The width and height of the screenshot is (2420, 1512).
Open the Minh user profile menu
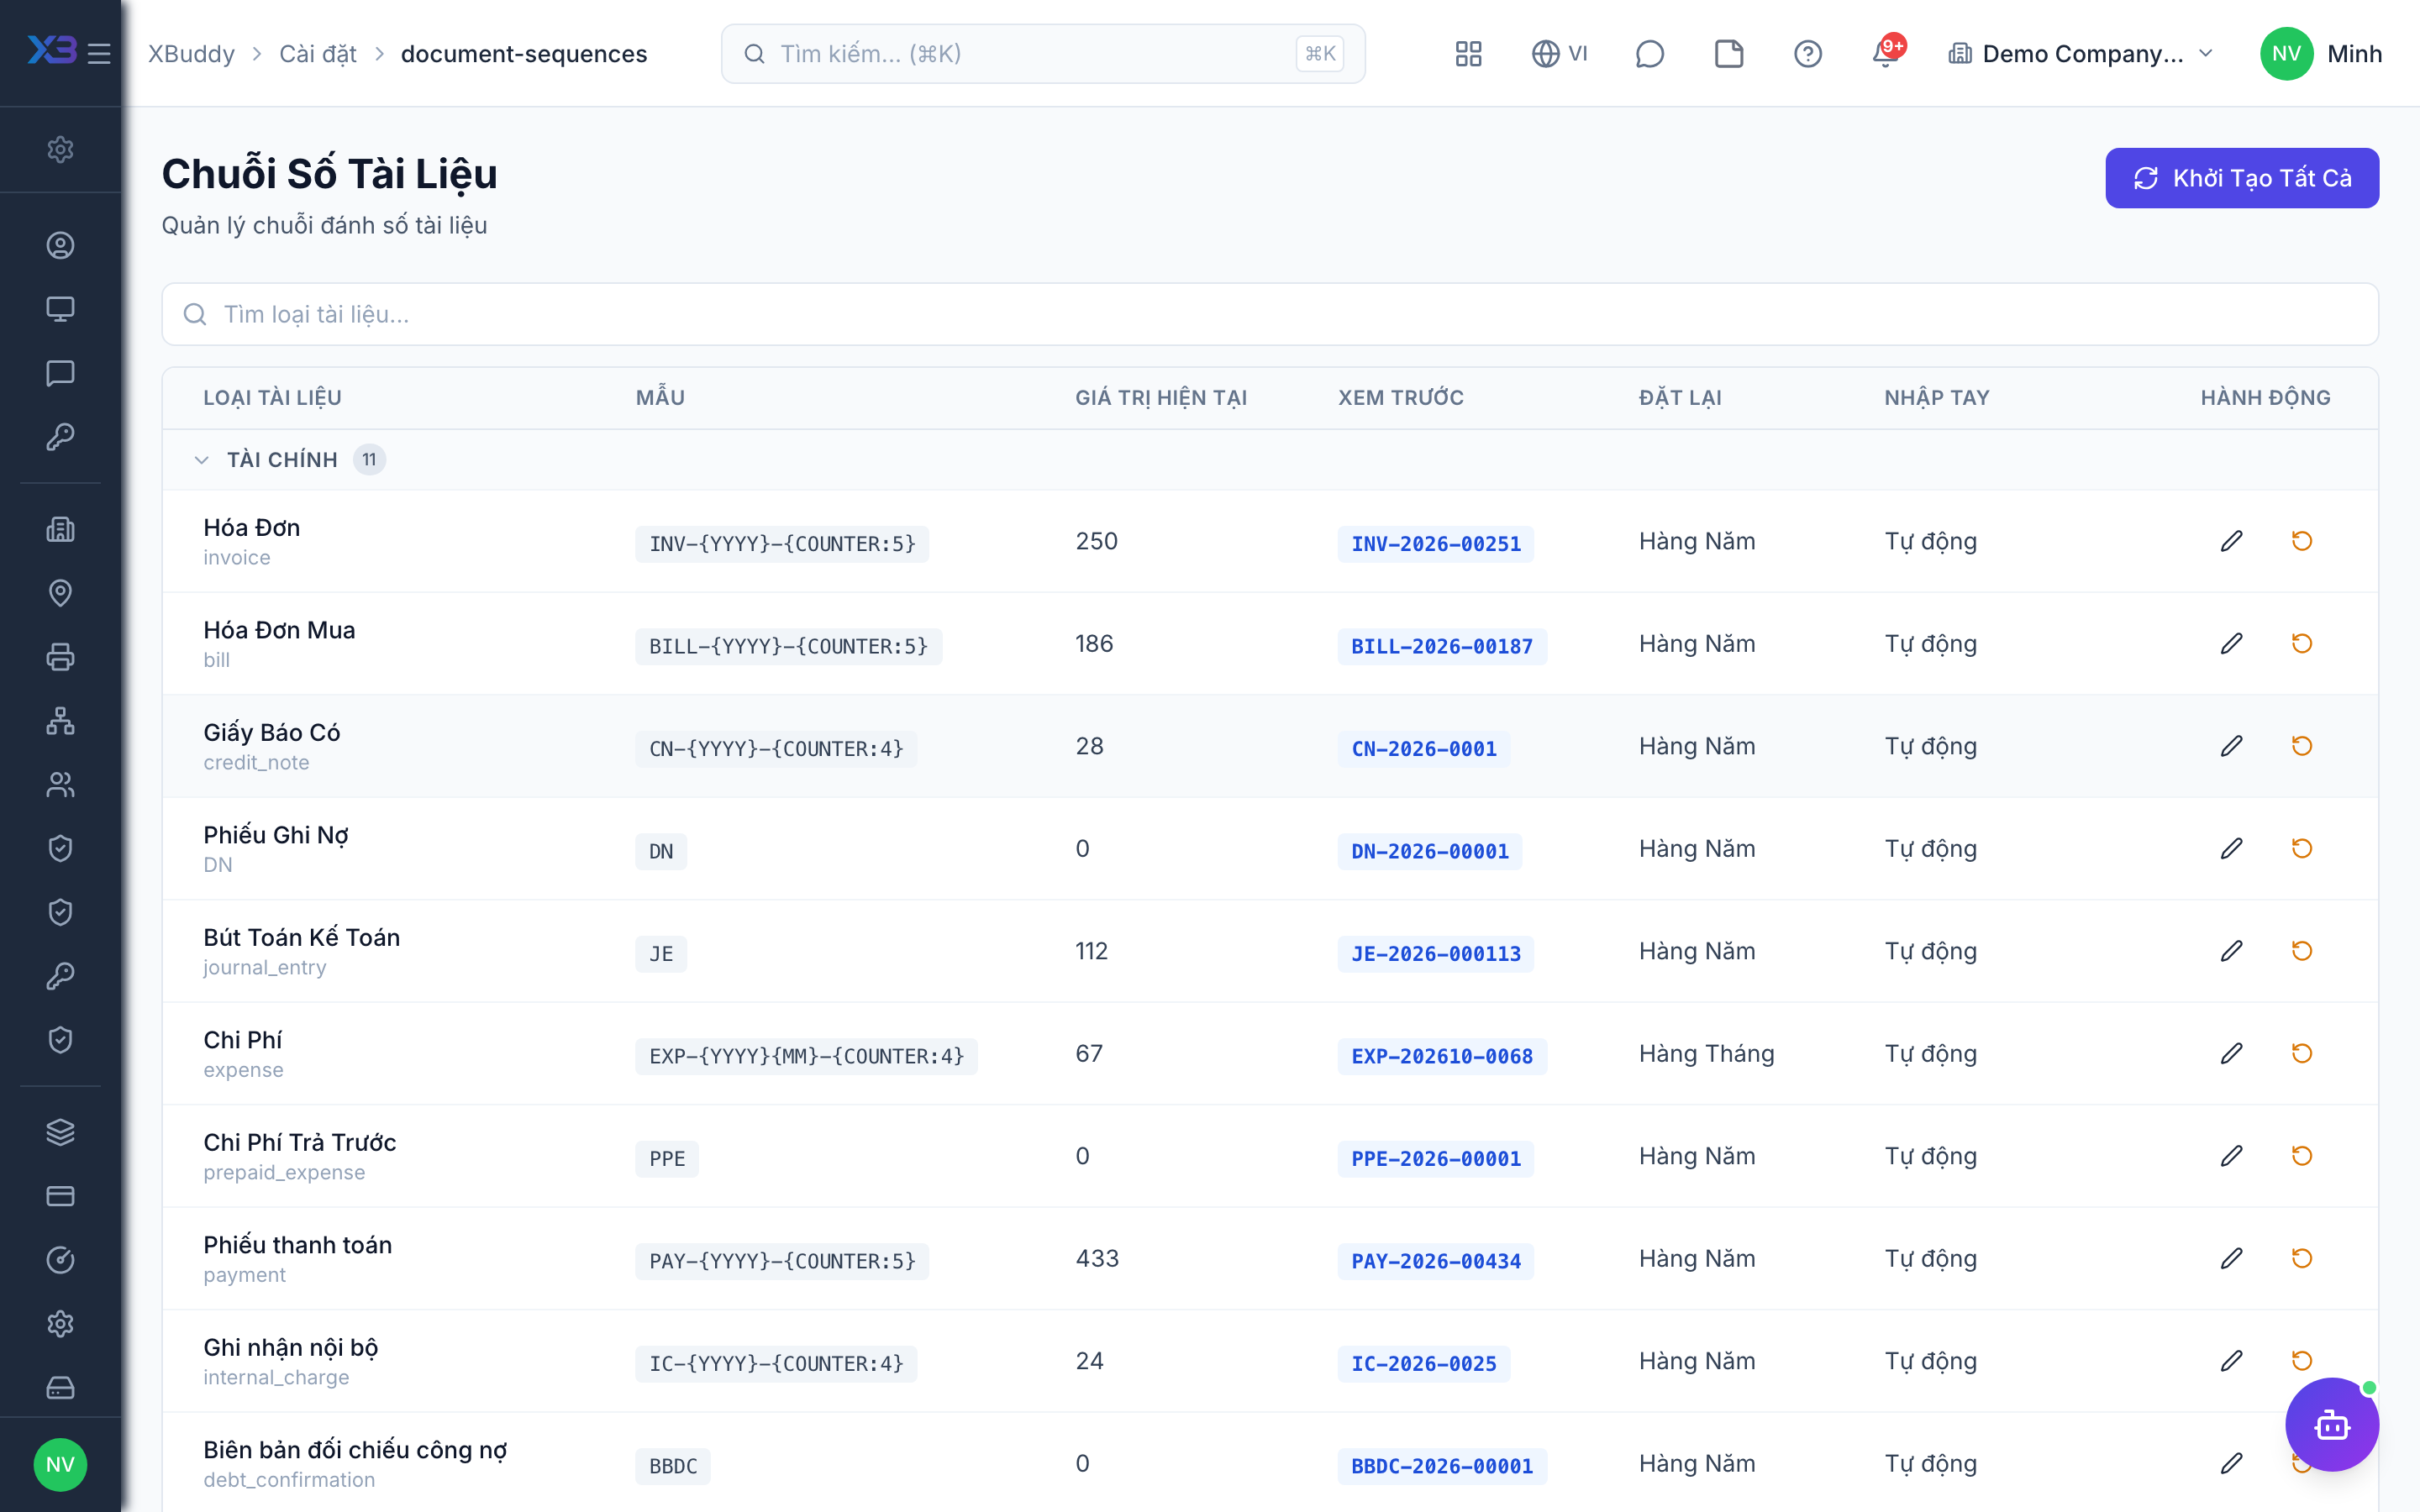point(2321,53)
